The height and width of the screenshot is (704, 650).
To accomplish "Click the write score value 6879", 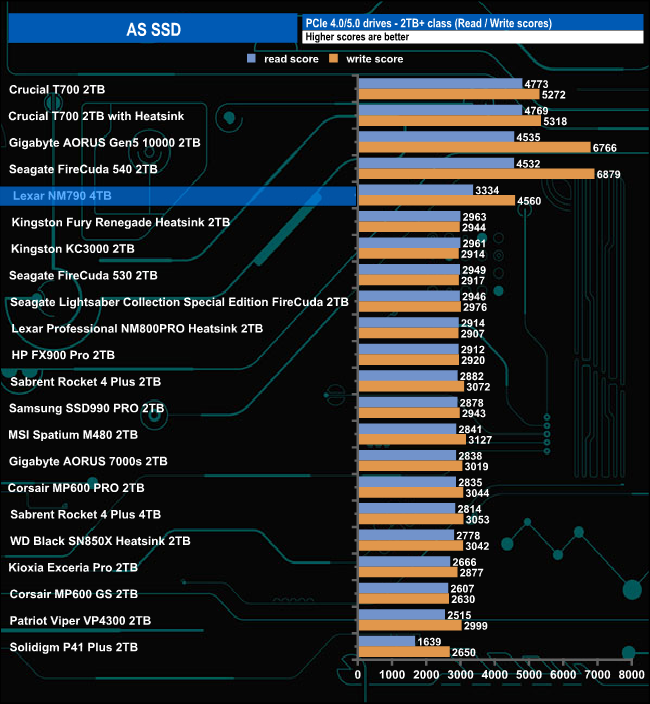I will pyautogui.click(x=608, y=174).
